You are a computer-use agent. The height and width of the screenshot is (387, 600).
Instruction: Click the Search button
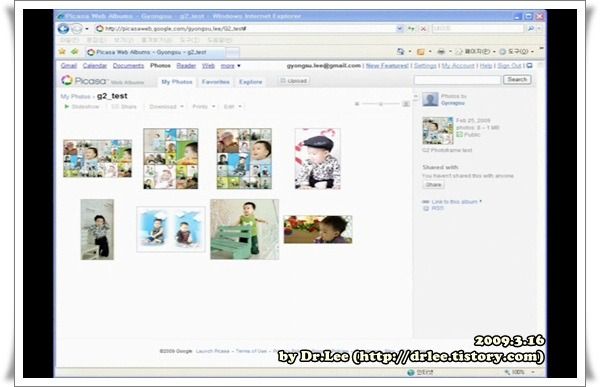517,80
